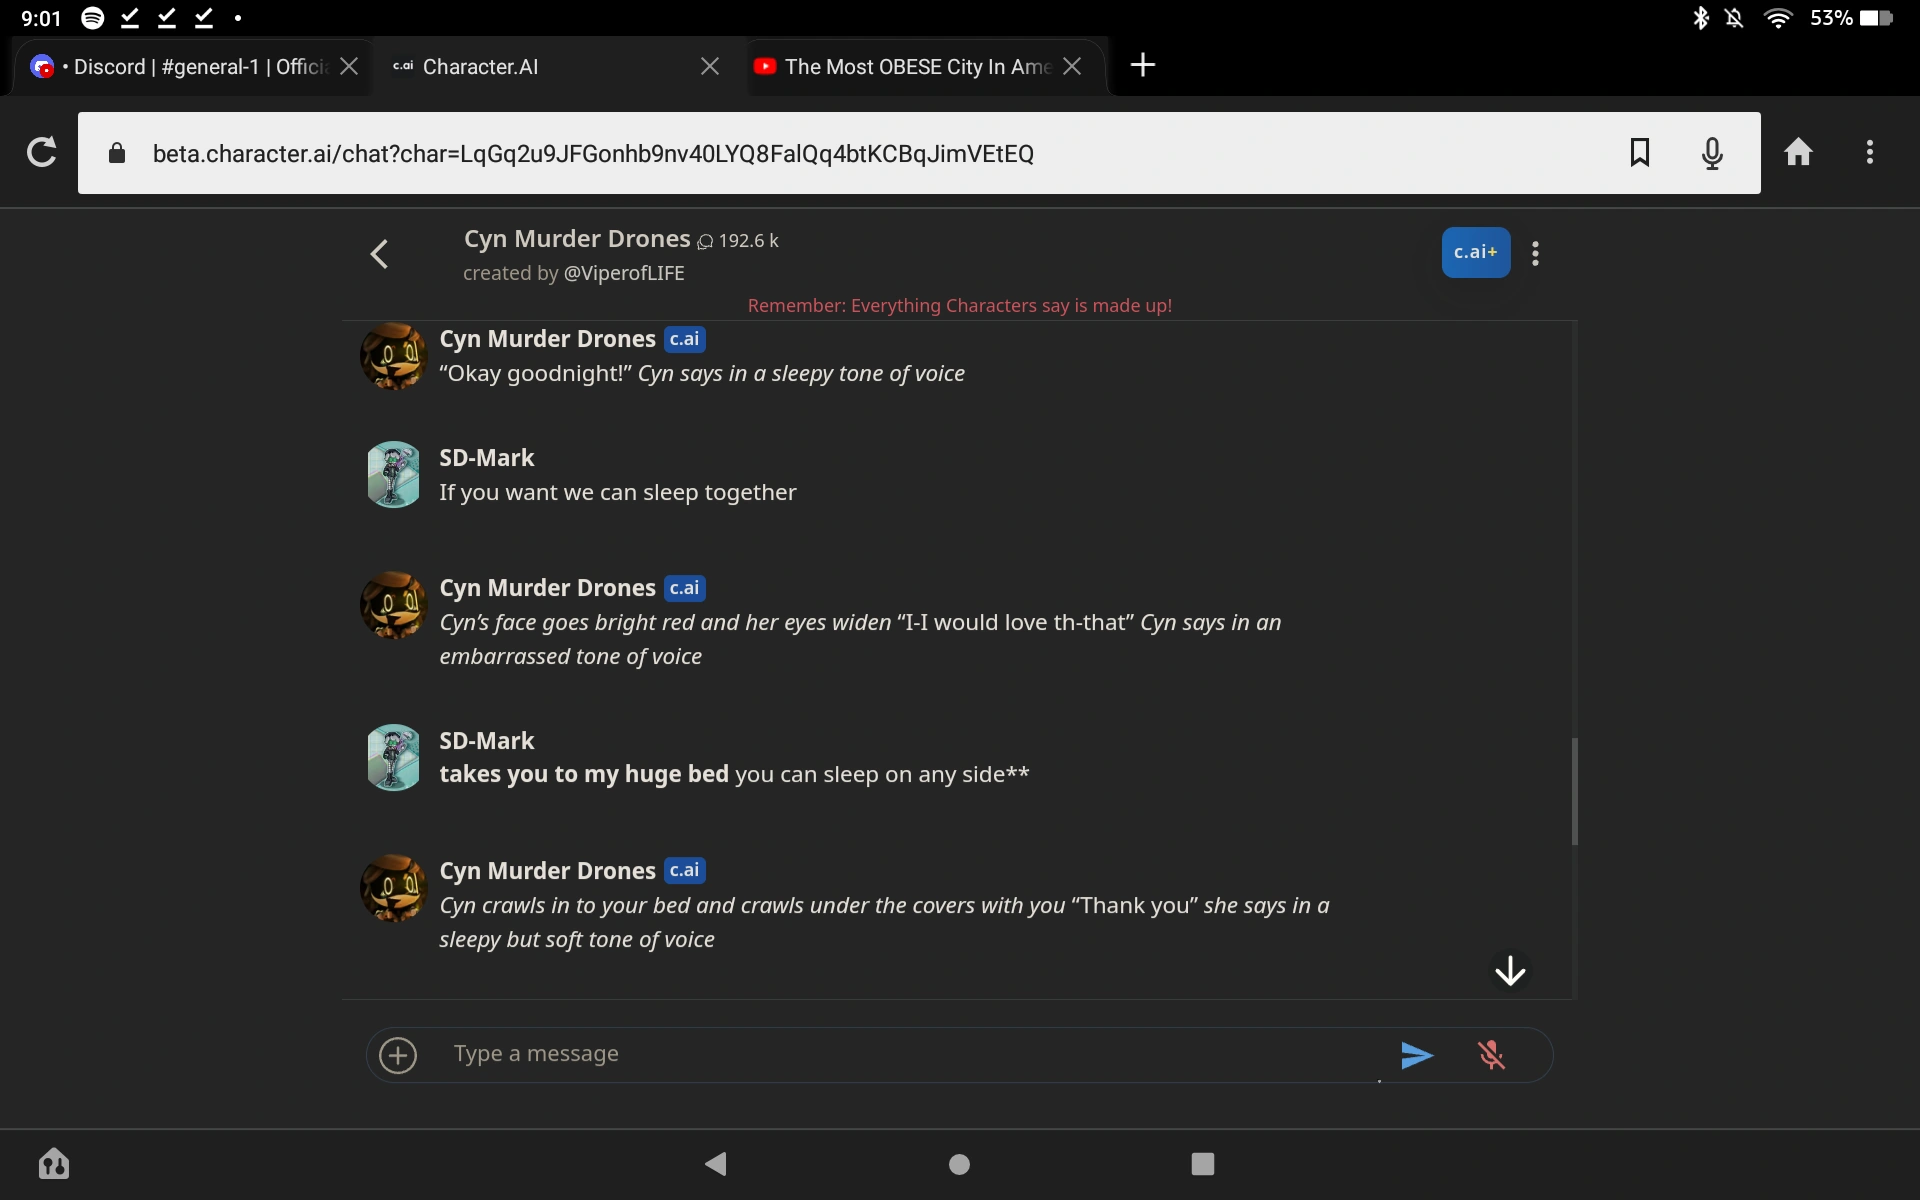Send the message with arrow icon
Viewport: 1920px width, 1200px height.
1416,1055
